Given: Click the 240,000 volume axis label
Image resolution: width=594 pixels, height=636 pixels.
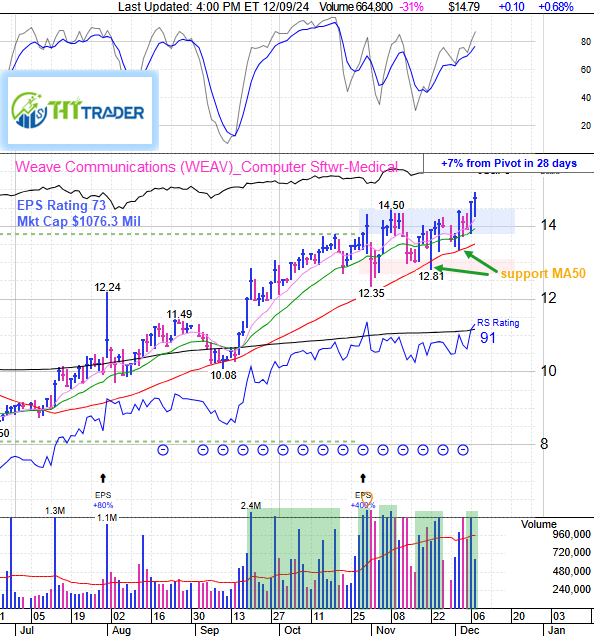Looking at the screenshot, I should coord(571,589).
